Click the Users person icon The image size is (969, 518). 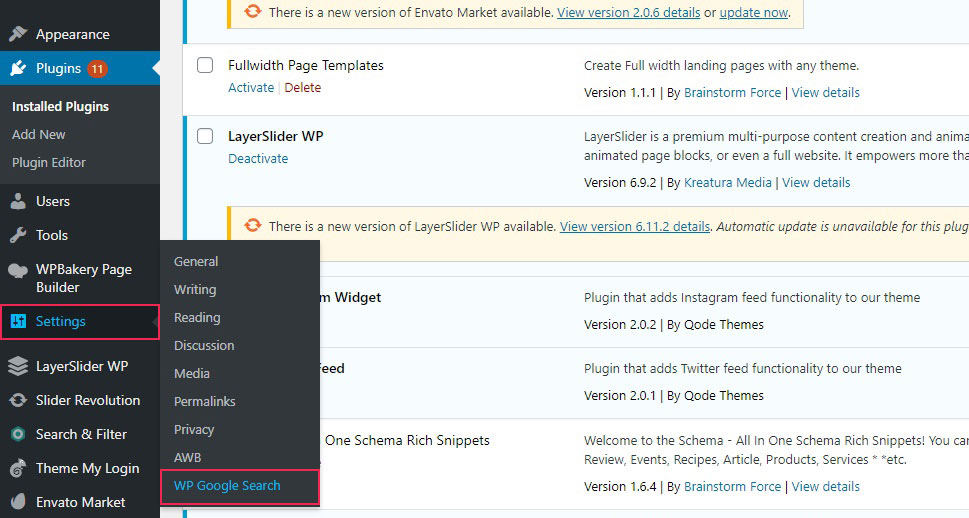(x=18, y=201)
